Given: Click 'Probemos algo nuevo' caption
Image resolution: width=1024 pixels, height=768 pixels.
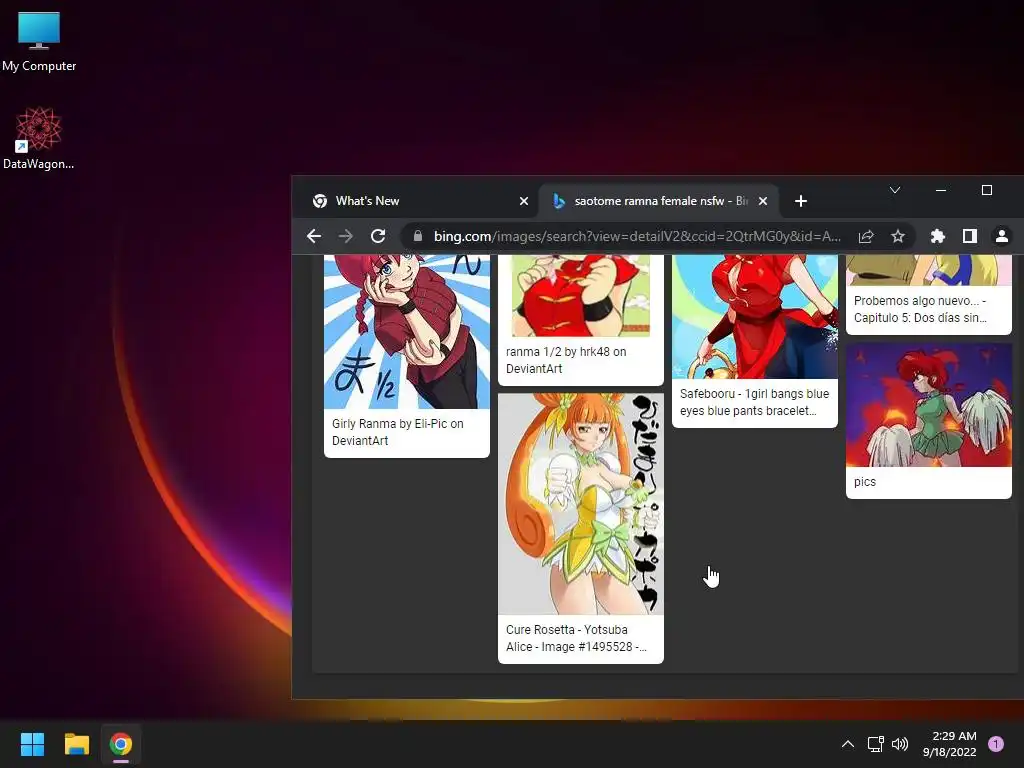Looking at the screenshot, I should tap(920, 309).
